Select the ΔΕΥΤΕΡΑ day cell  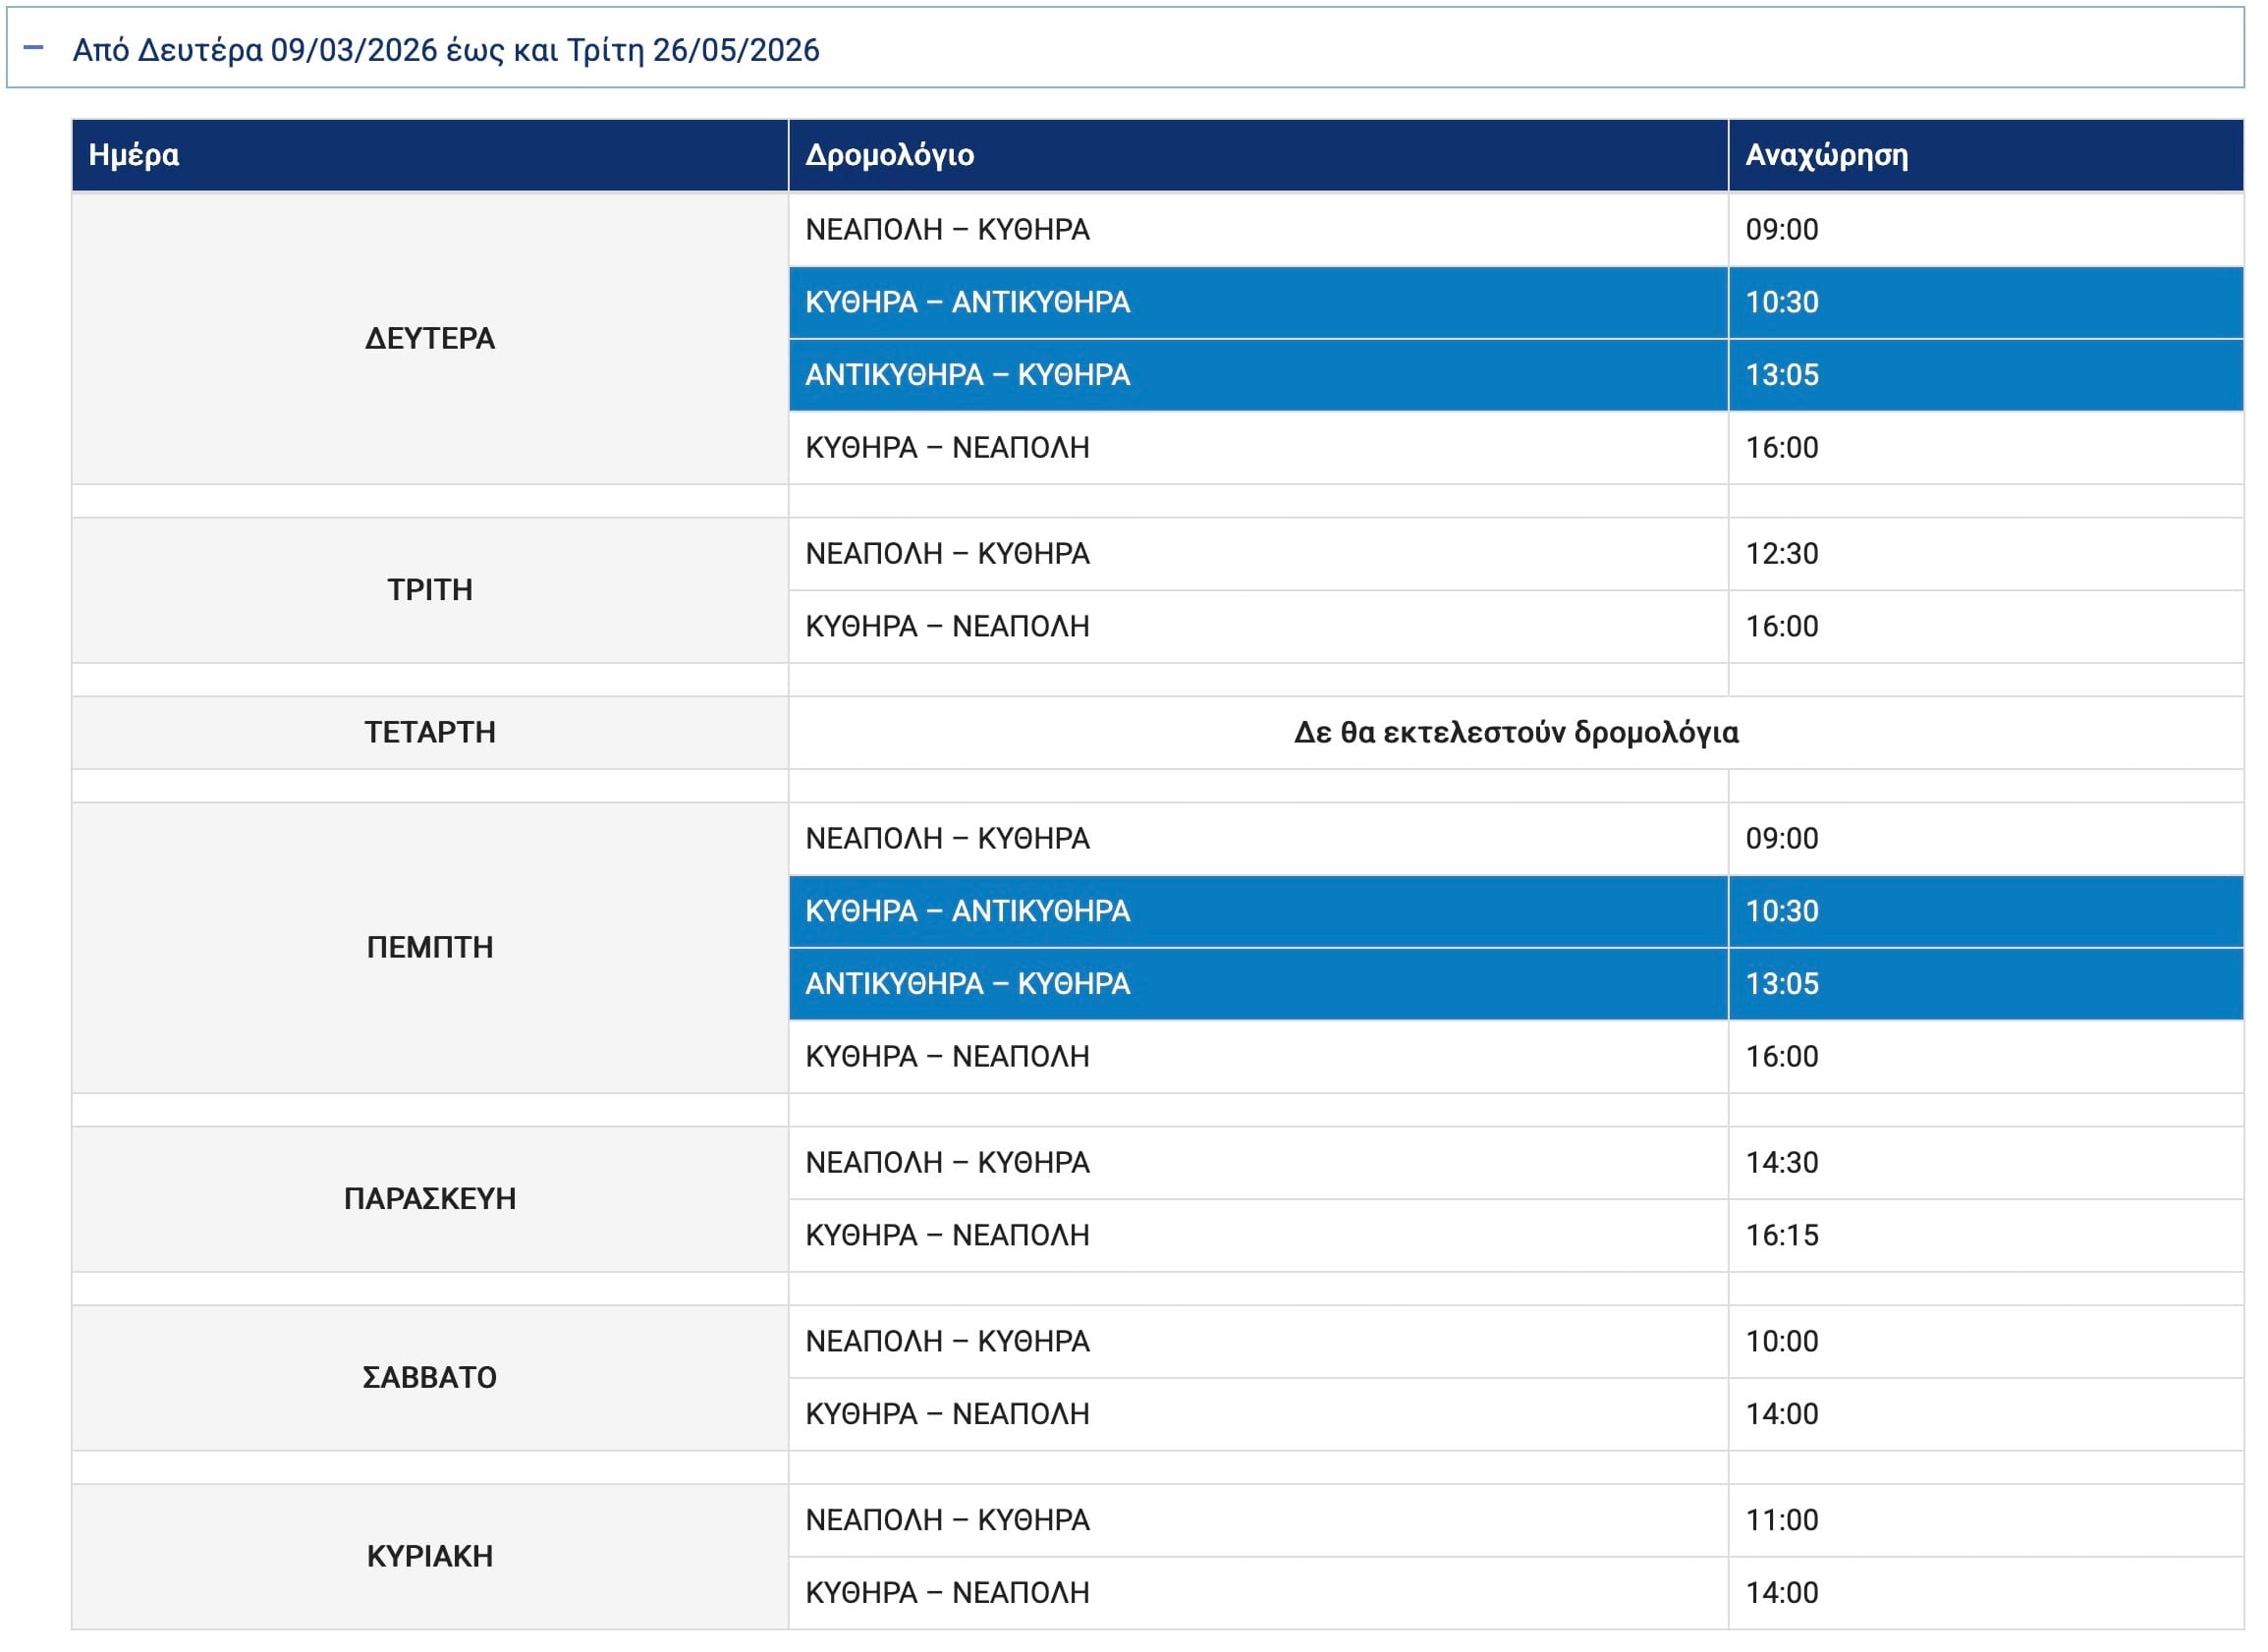click(430, 338)
